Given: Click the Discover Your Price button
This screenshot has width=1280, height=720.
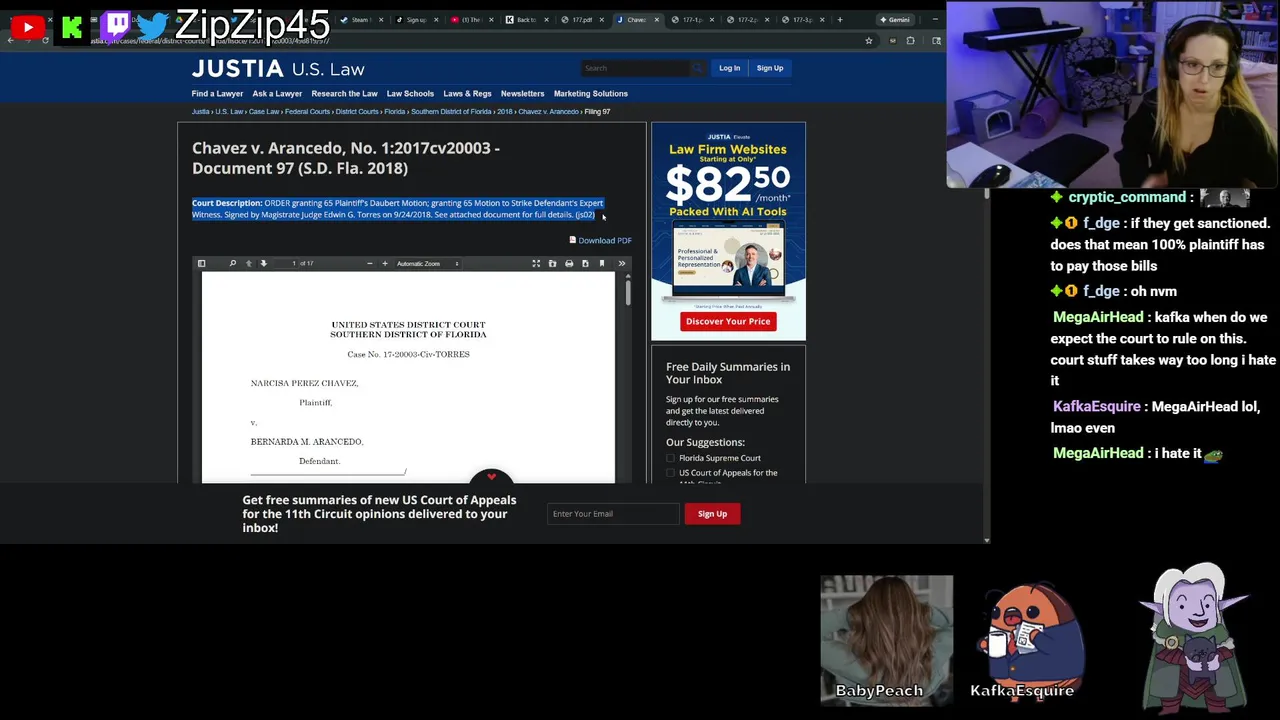Looking at the screenshot, I should [x=728, y=322].
